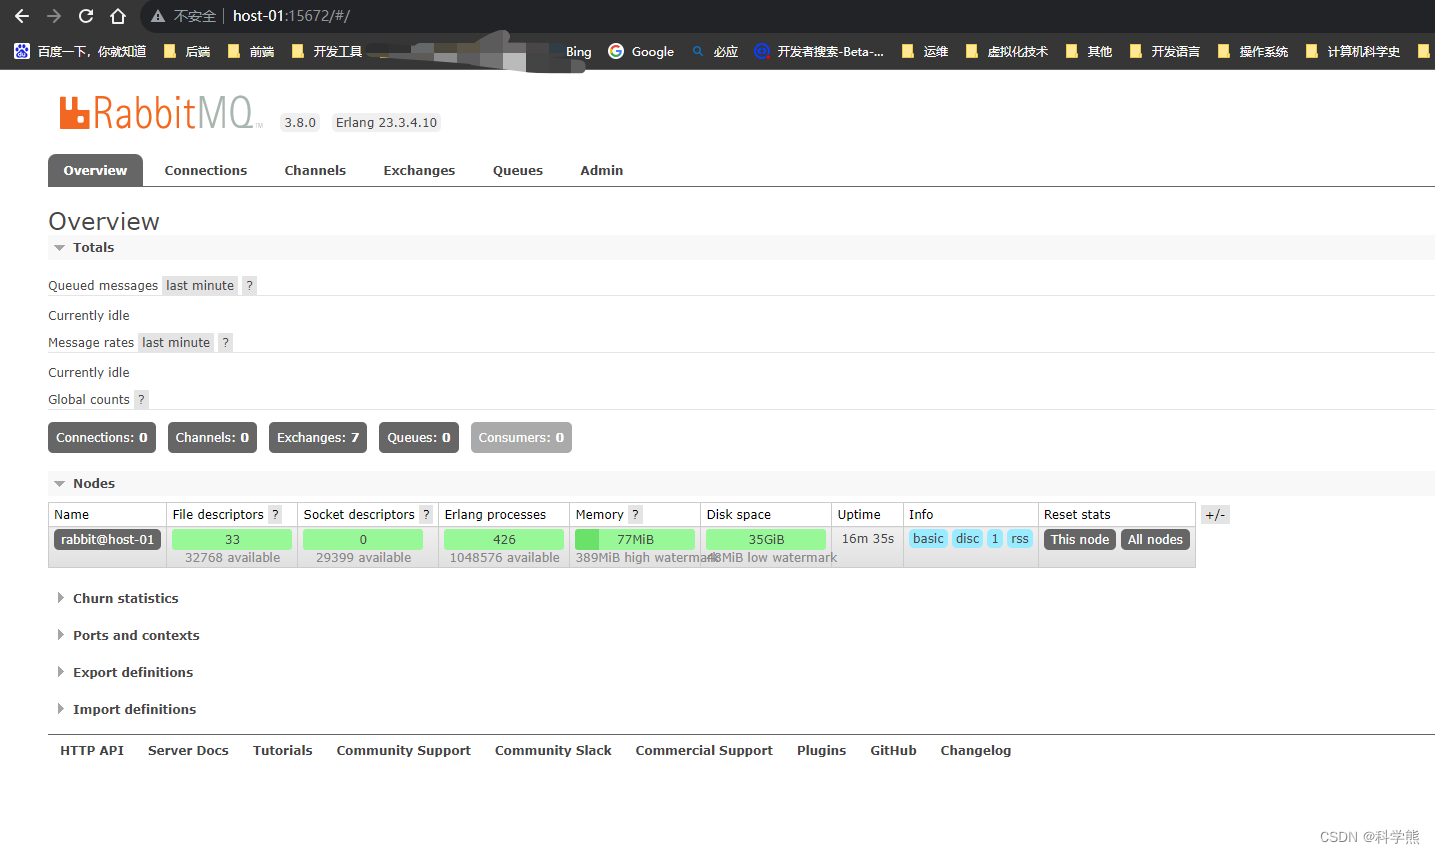Switch to the Queues tab
Viewport: 1435px width, 854px height.
(518, 171)
